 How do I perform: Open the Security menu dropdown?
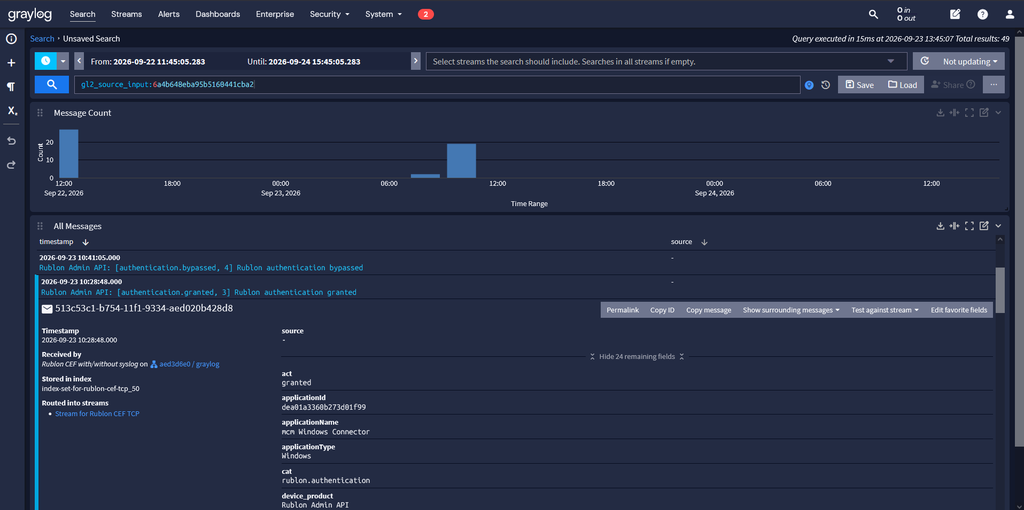tap(330, 14)
